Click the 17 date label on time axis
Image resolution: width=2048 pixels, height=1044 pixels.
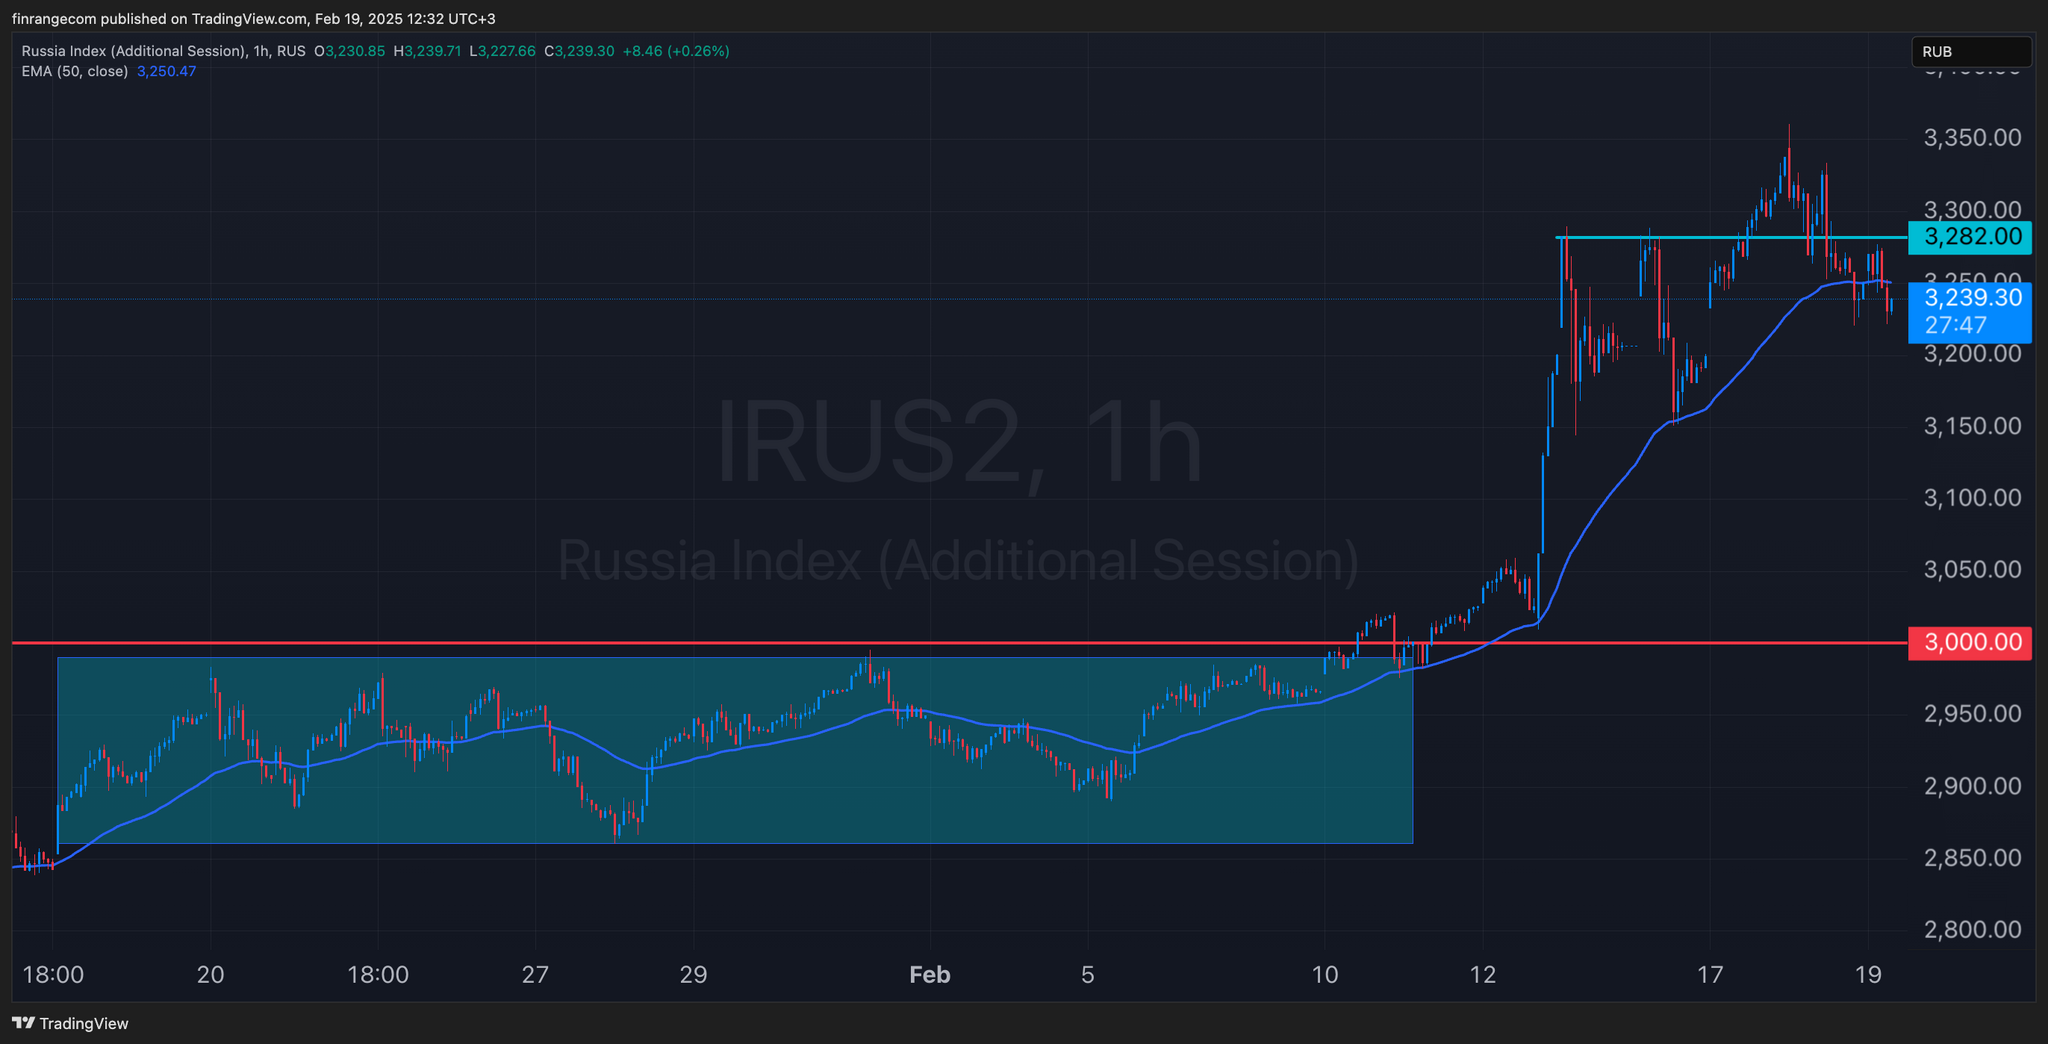click(1710, 975)
